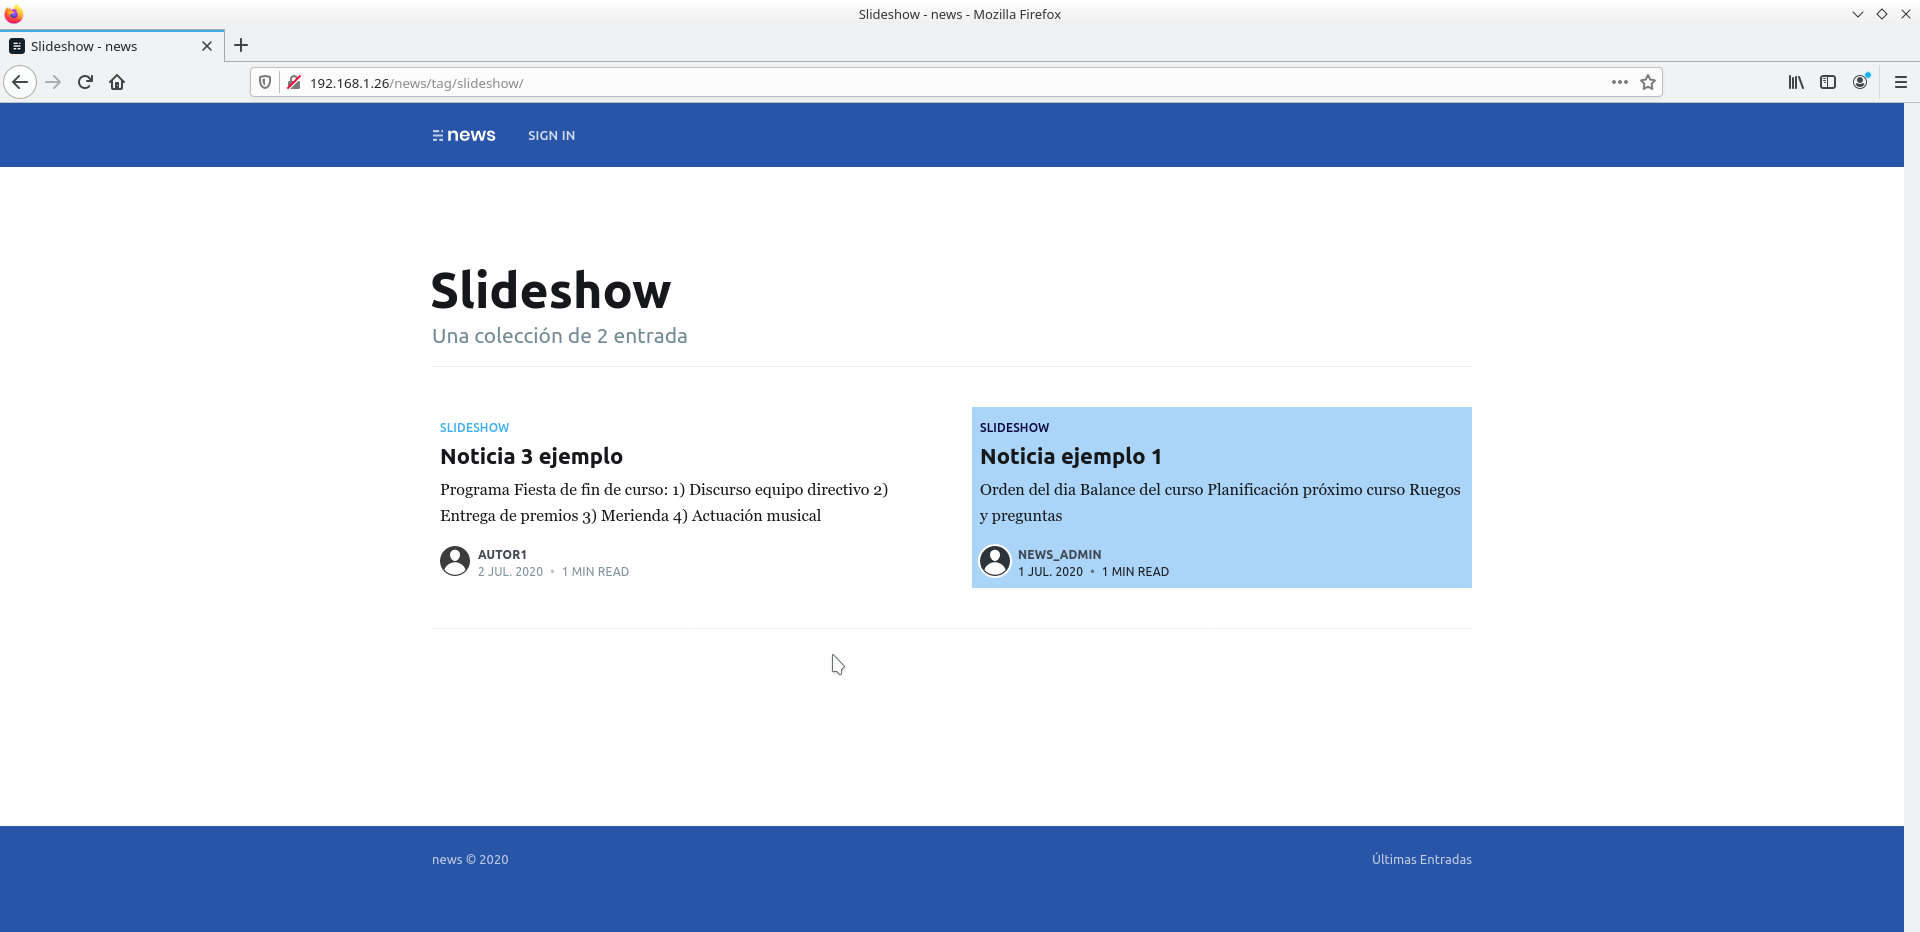Click SIGN IN in the site header
1920x932 pixels.
(551, 135)
